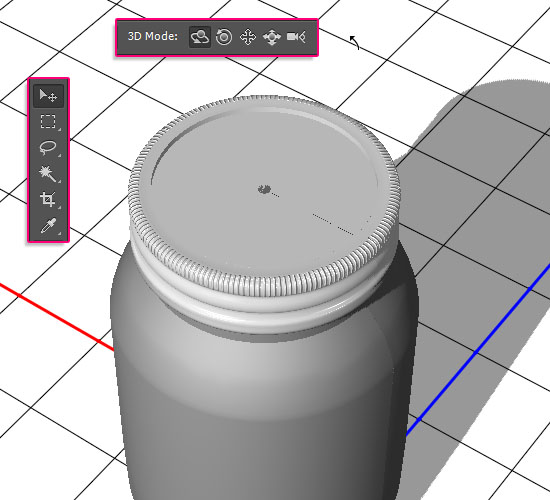Pick the Rectangular Marquee tool
The height and width of the screenshot is (500, 550).
pos(48,121)
